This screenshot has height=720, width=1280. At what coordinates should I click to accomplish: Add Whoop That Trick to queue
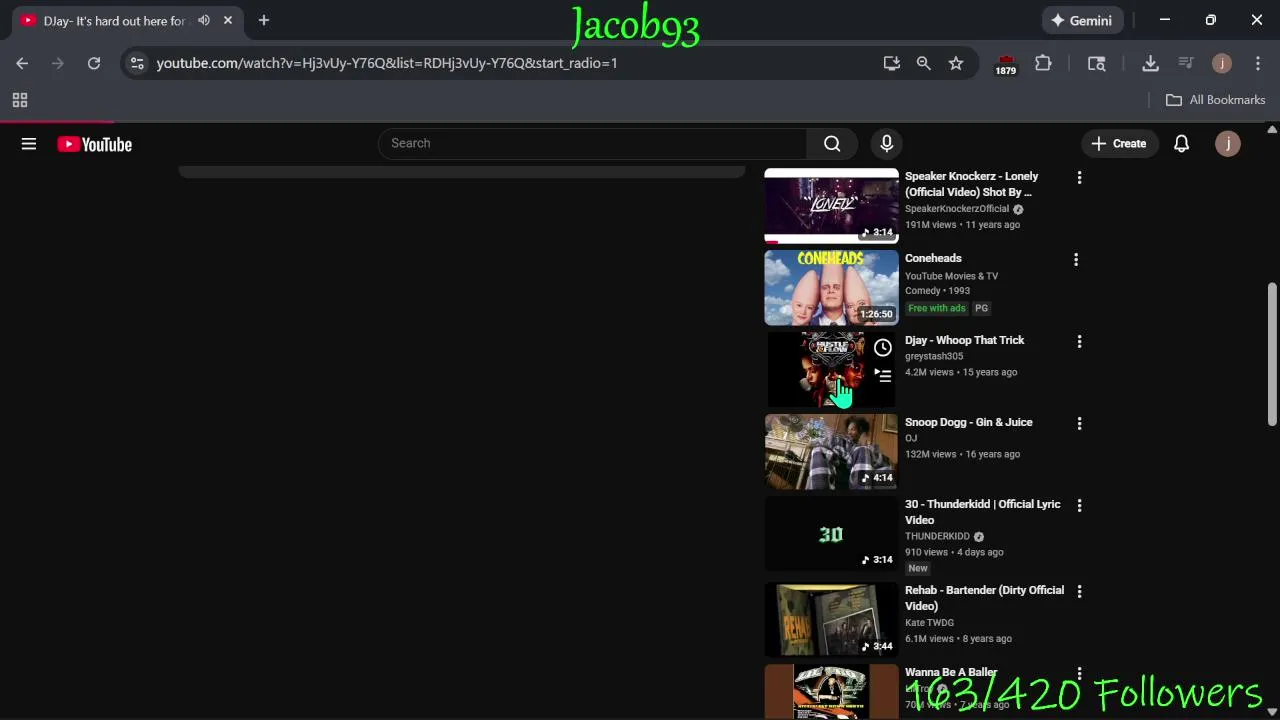tap(882, 376)
